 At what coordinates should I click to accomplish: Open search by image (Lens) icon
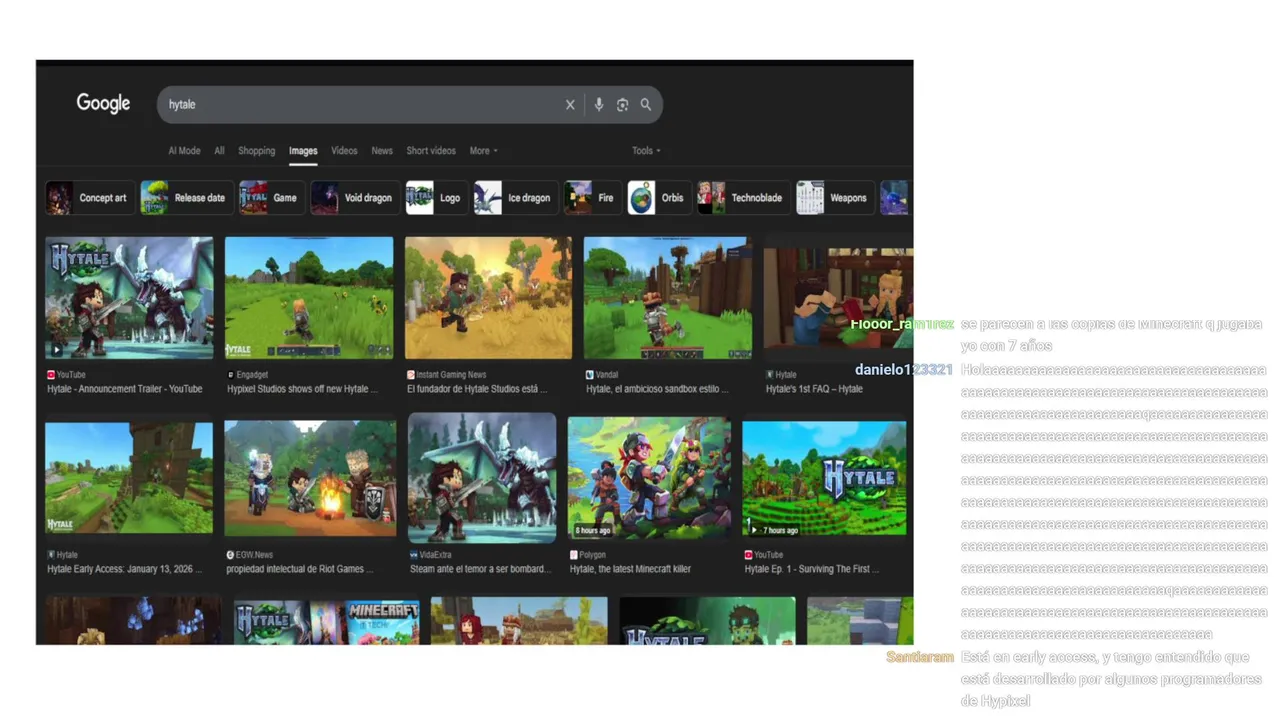[x=622, y=104]
